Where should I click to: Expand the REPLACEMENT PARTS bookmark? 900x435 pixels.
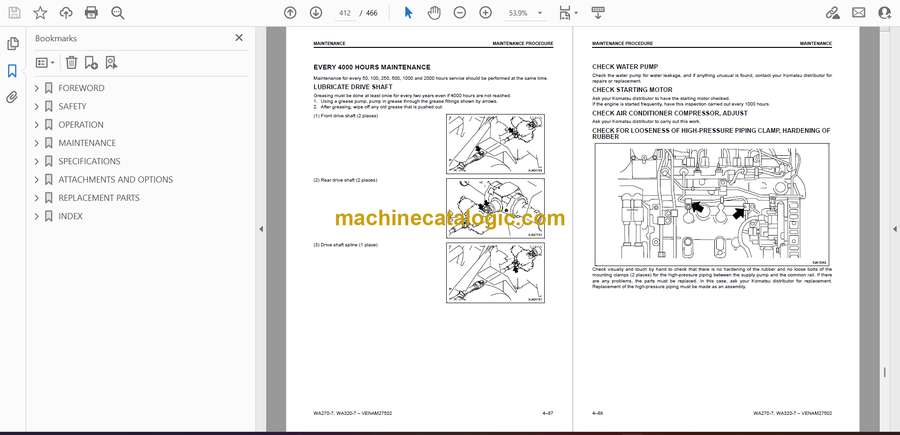click(x=37, y=198)
